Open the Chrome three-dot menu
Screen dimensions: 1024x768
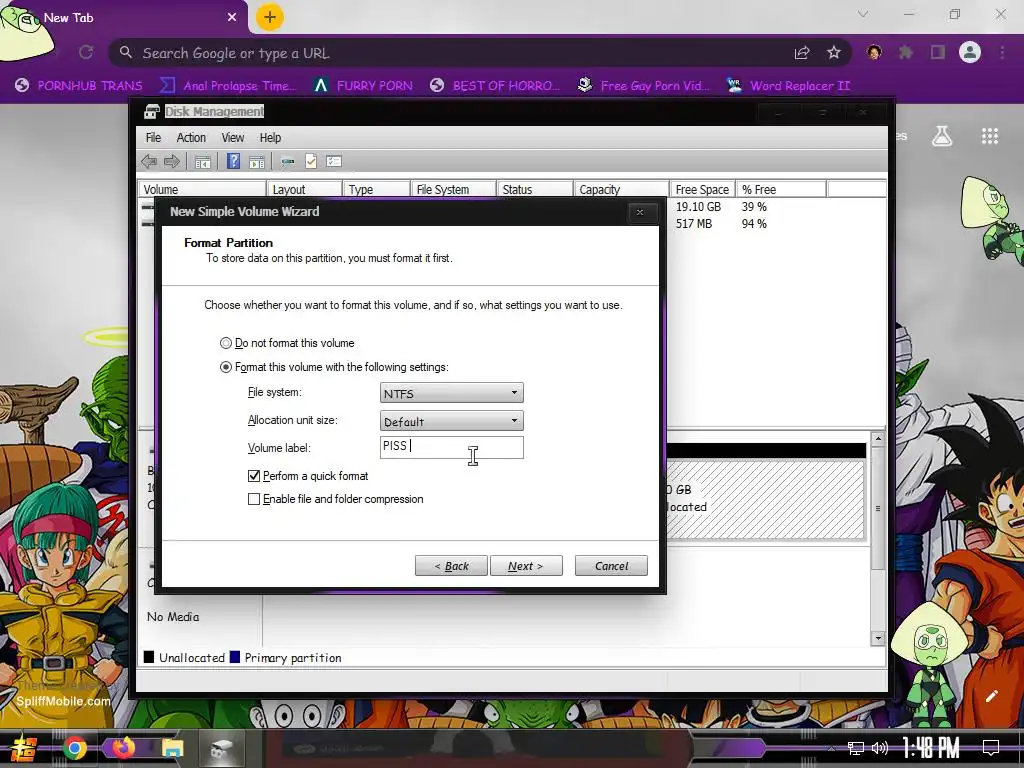click(x=1002, y=52)
